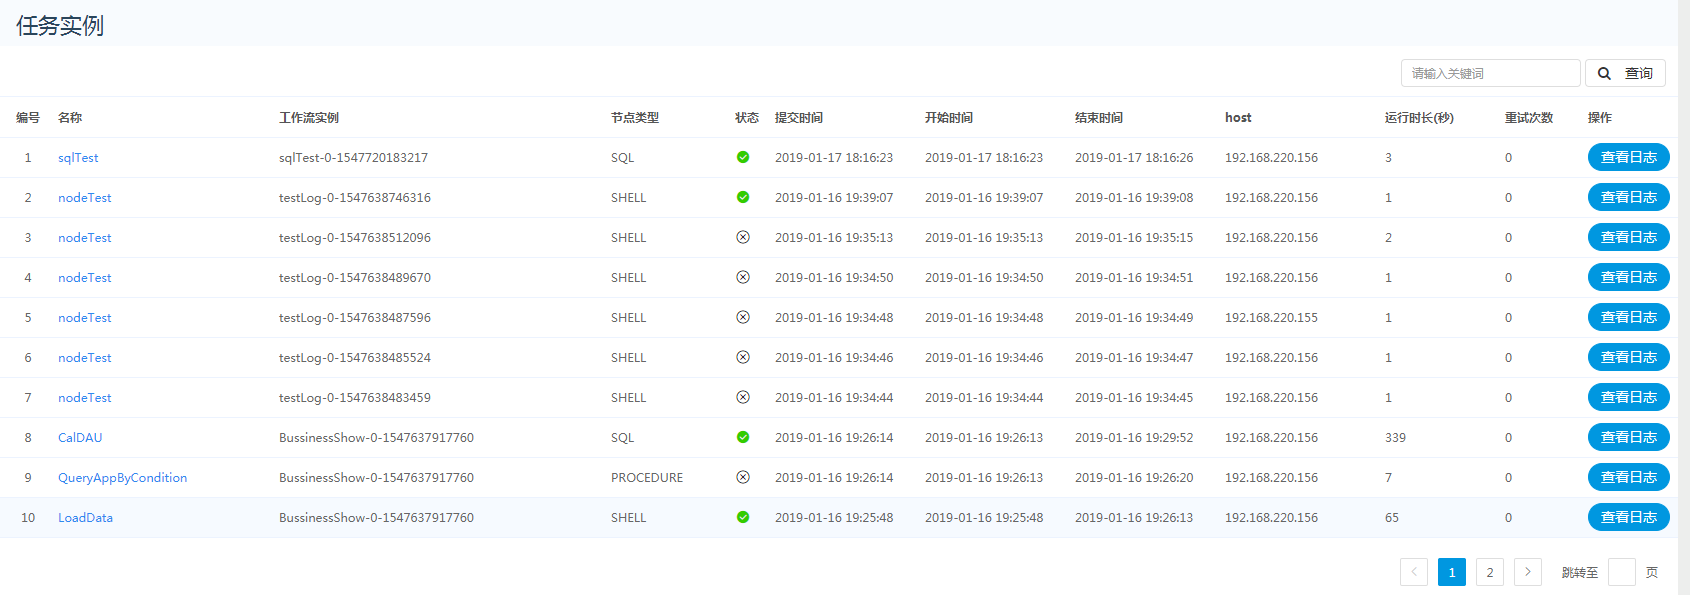View log for CalDAU row
The height and width of the screenshot is (595, 1690).
pos(1629,437)
